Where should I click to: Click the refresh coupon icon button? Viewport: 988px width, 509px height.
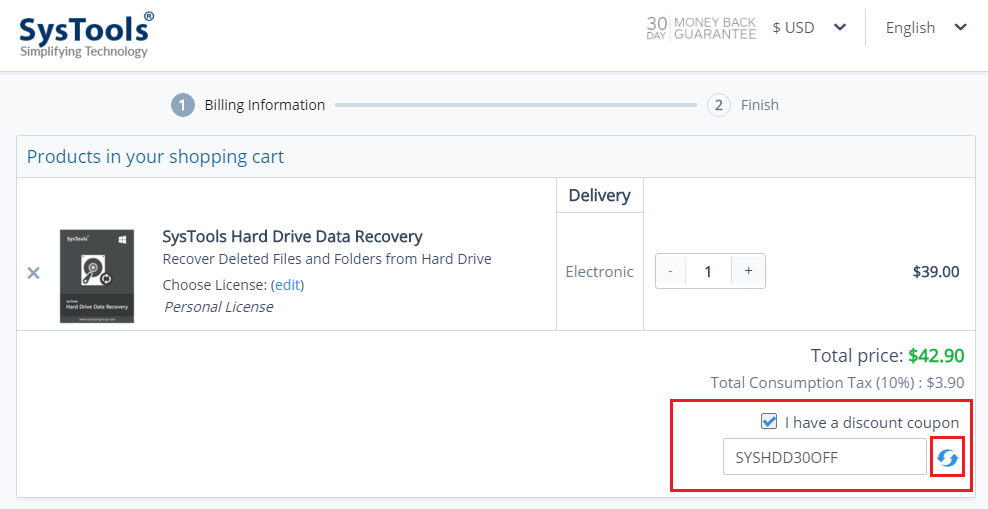pos(947,458)
